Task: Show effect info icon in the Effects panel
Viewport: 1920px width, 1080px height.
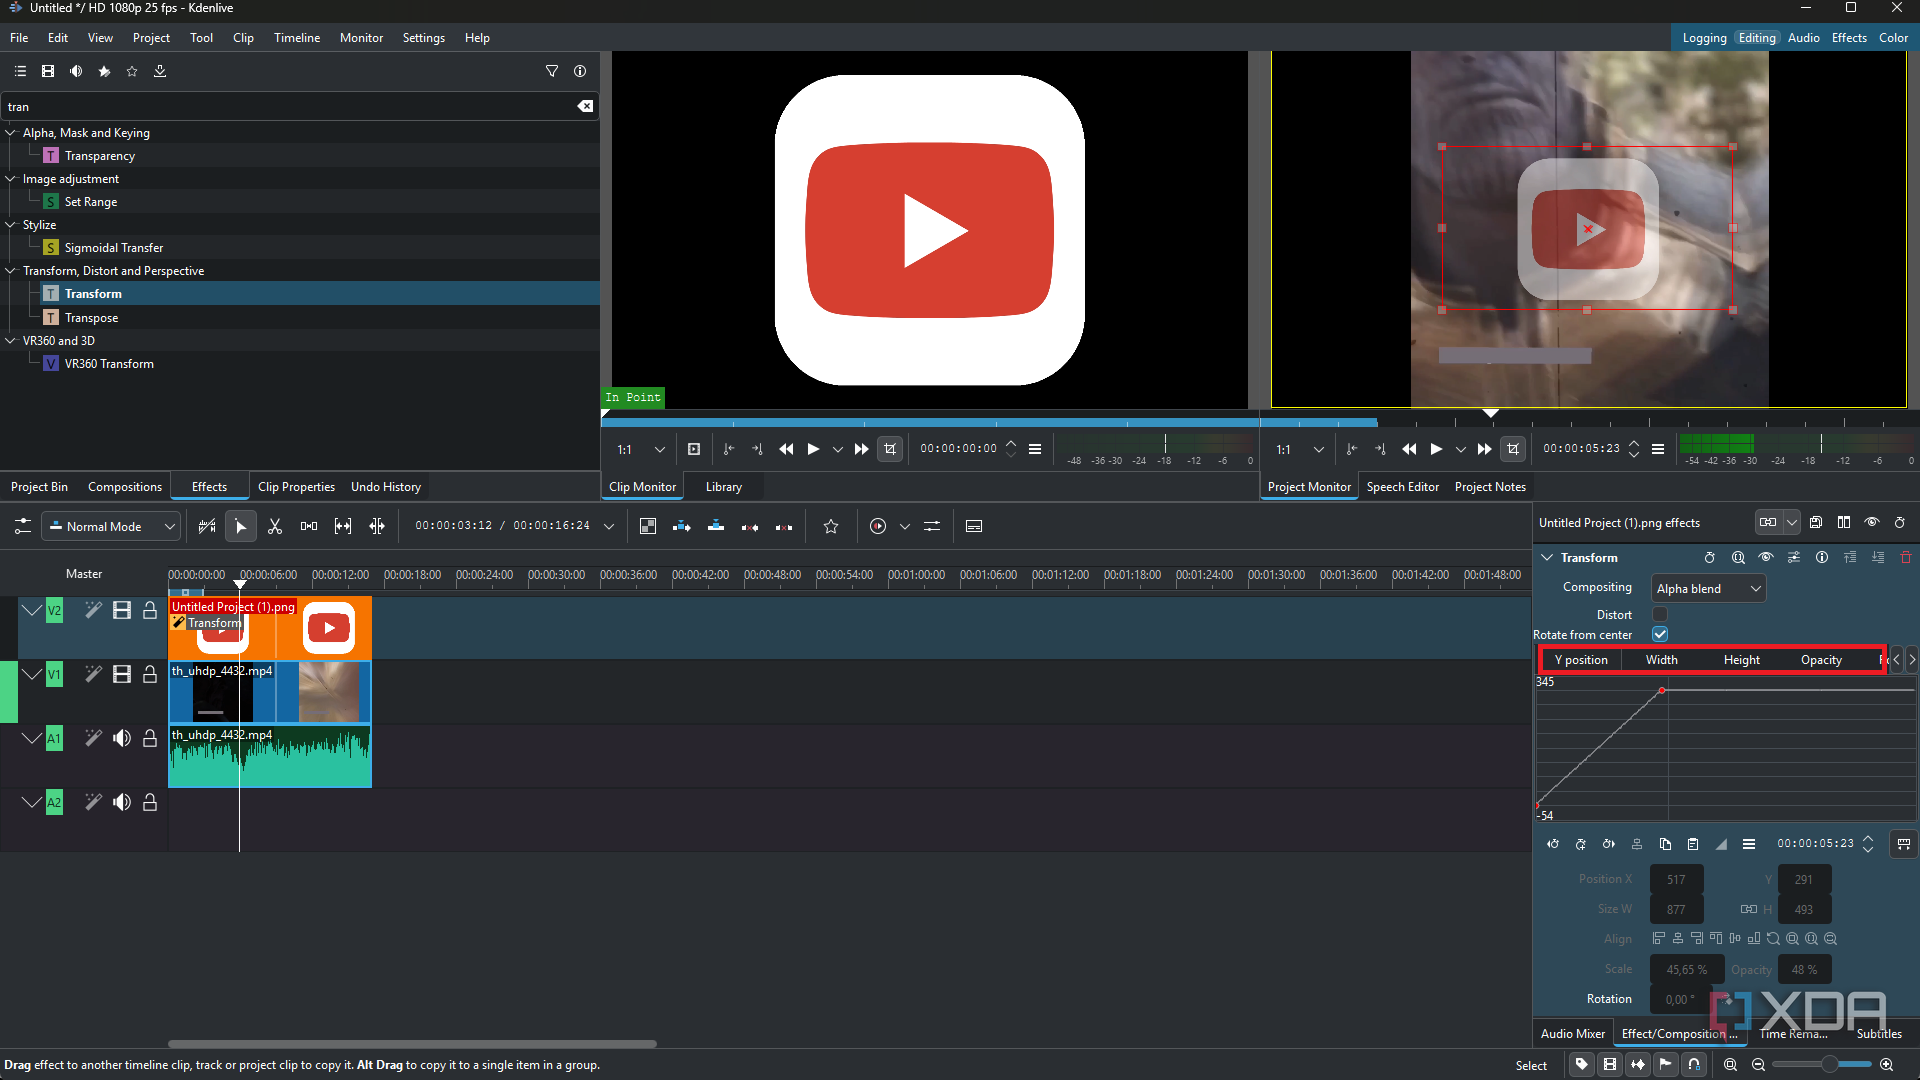Action: pyautogui.click(x=580, y=71)
